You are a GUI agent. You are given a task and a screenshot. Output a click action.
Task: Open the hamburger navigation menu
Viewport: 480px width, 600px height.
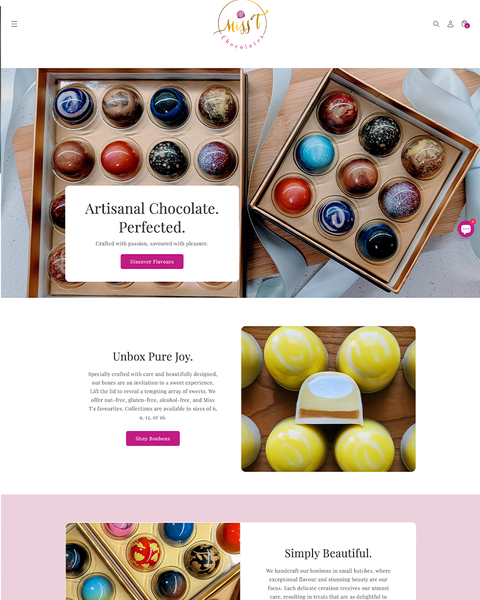pyautogui.click(x=14, y=24)
